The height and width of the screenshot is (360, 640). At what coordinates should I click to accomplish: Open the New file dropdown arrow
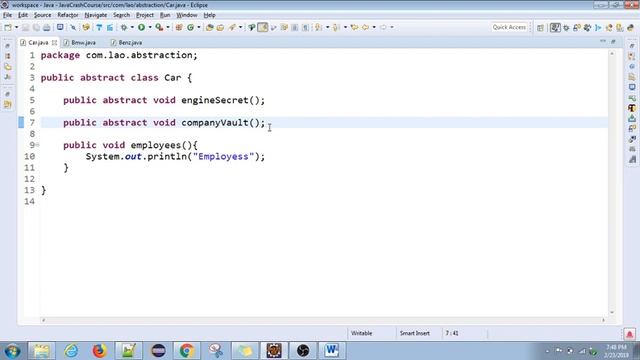[16, 27]
